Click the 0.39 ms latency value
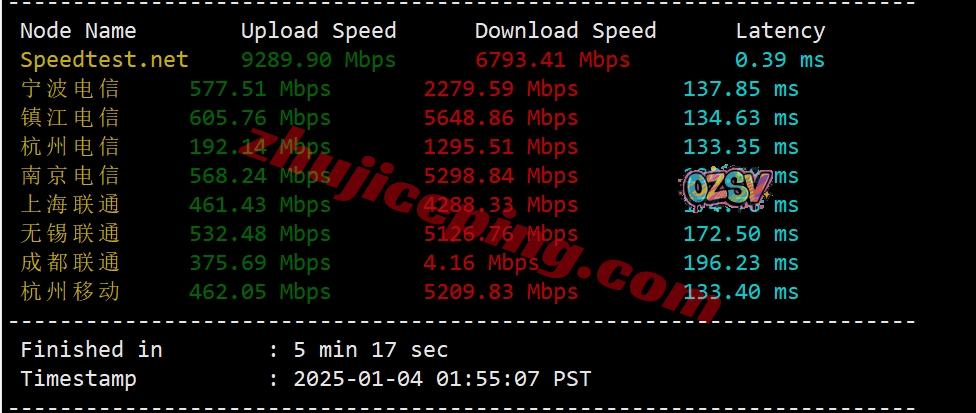Viewport: 976px width, 413px height. [x=780, y=60]
